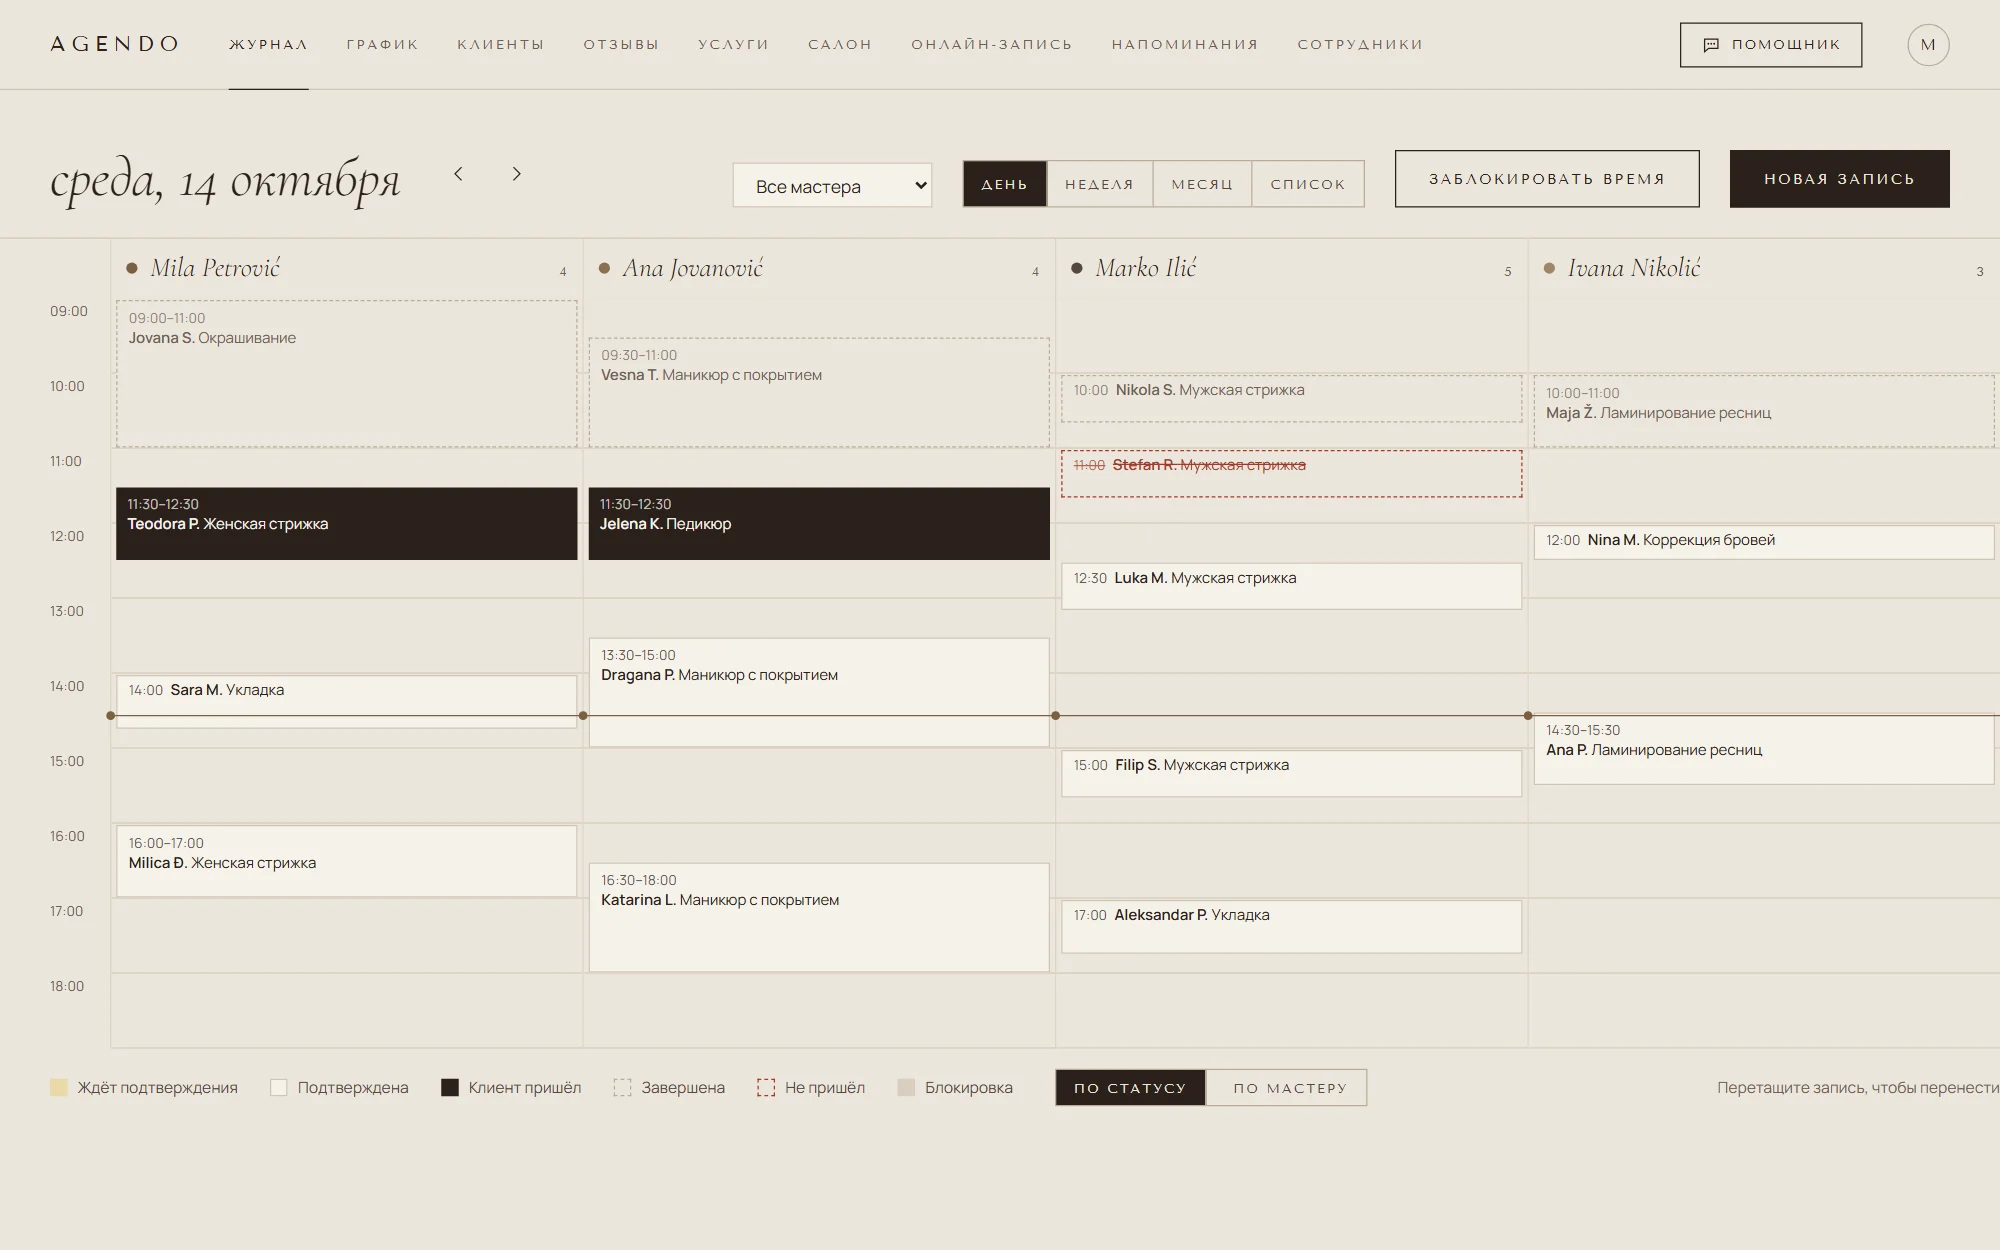Open the Сотрудники tab
The image size is (2000, 1250).
pyautogui.click(x=1360, y=45)
